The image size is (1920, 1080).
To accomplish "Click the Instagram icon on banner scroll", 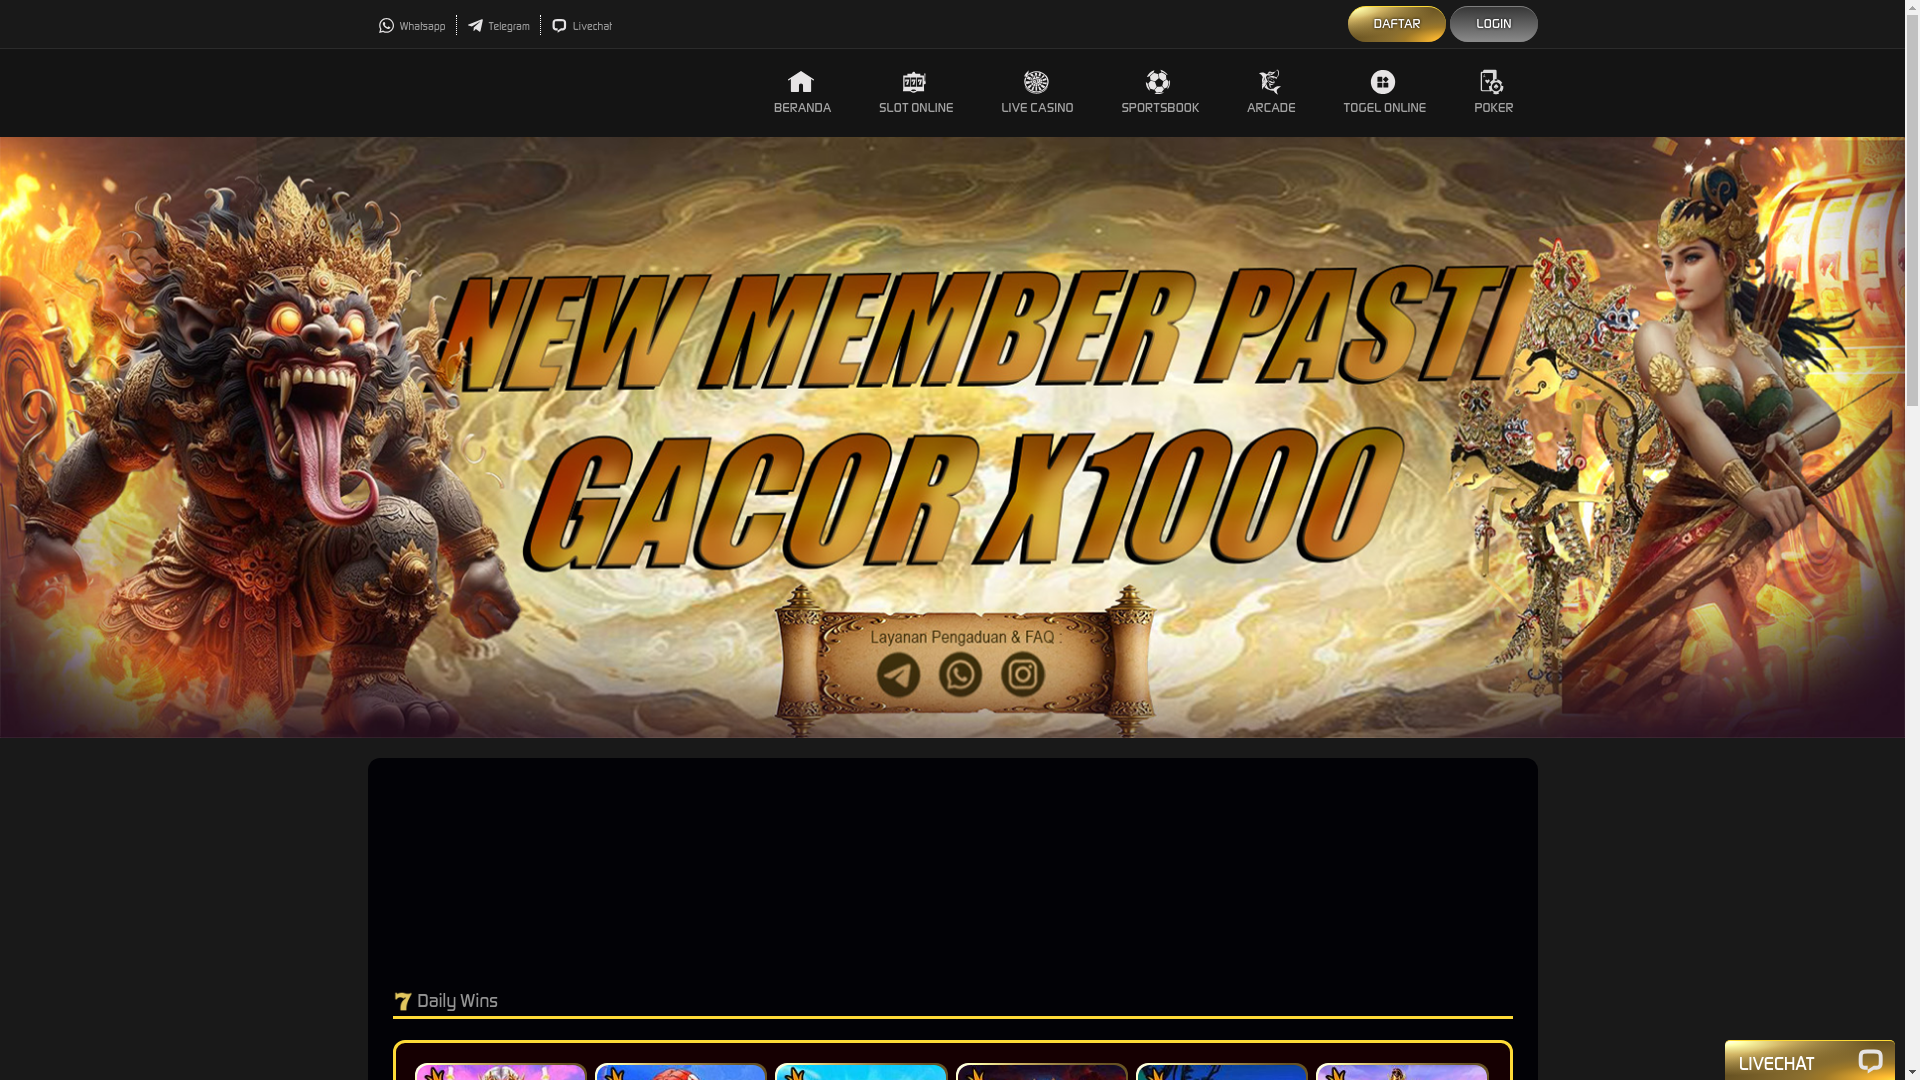I will [x=1022, y=675].
